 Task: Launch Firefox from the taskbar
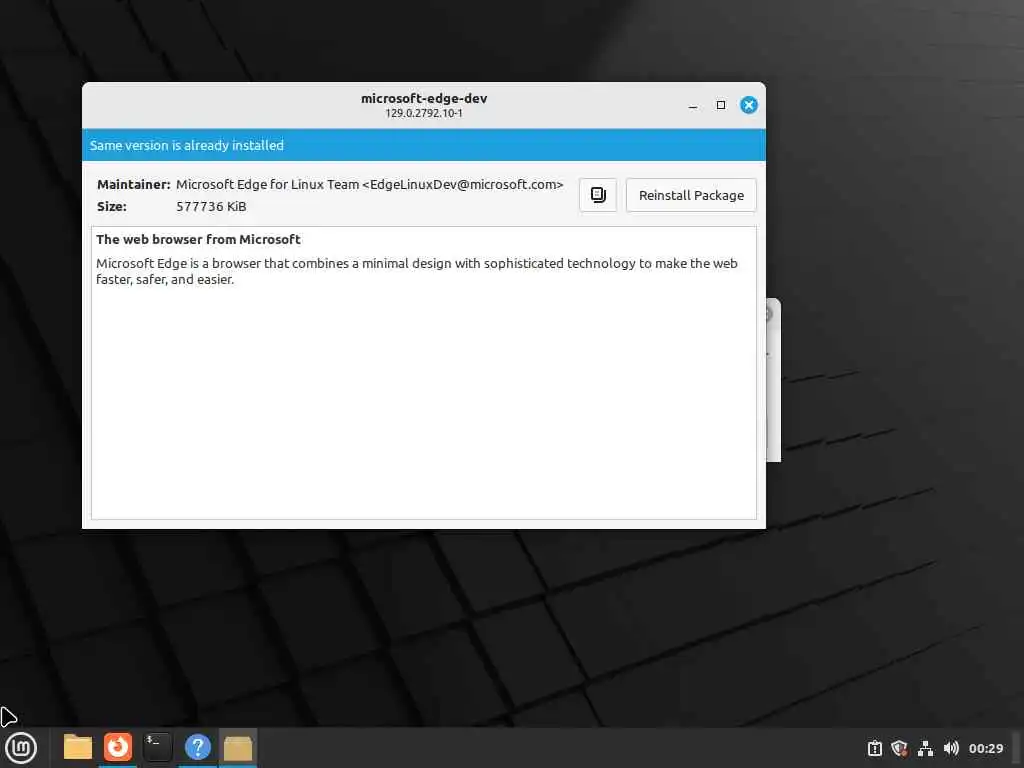click(118, 747)
